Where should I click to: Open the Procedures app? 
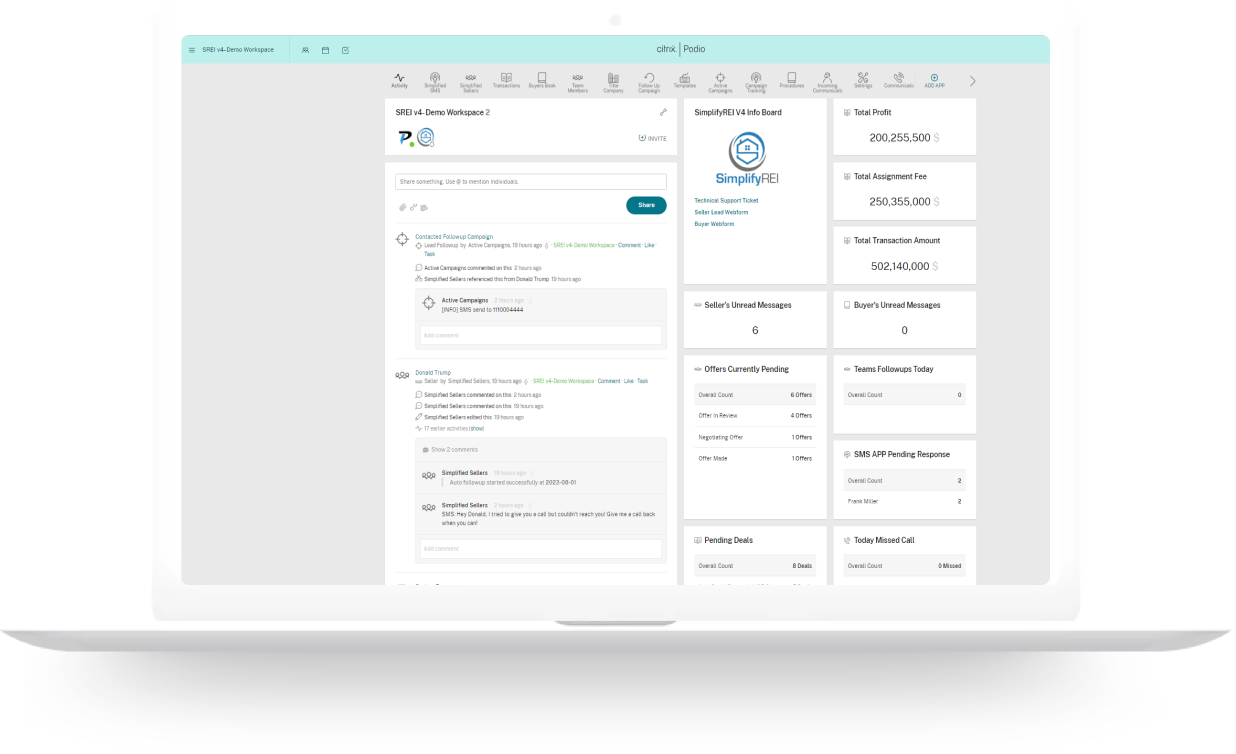(x=791, y=81)
